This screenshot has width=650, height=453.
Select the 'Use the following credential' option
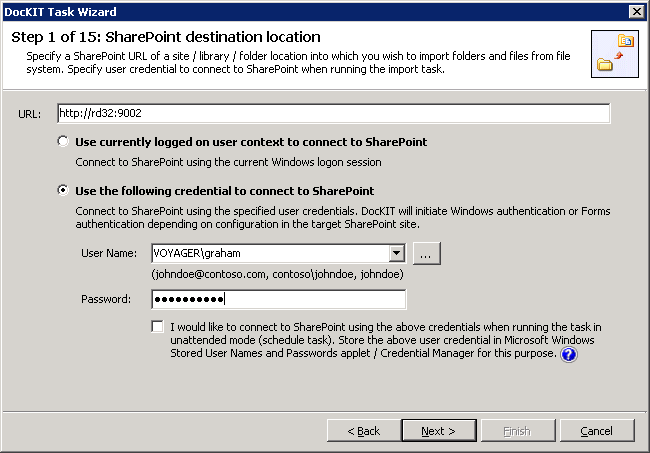point(64,190)
